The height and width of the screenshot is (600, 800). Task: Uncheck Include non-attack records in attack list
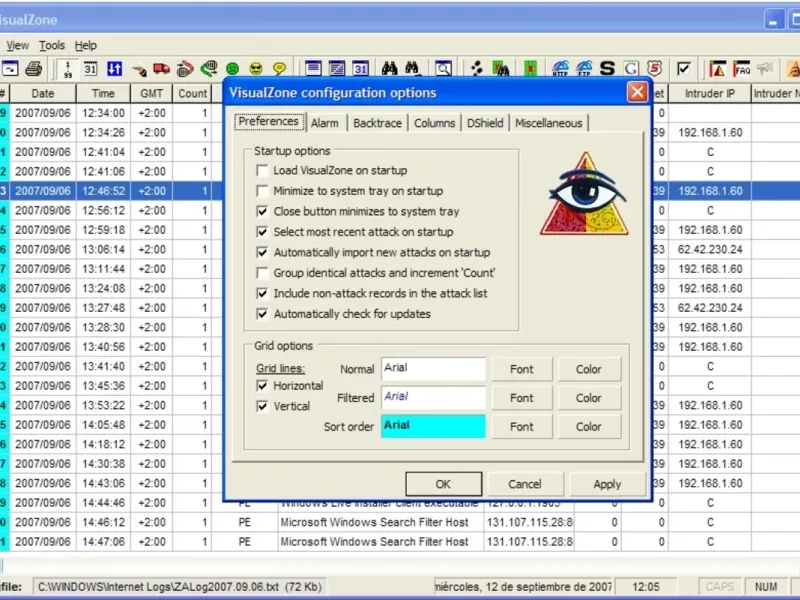click(262, 293)
